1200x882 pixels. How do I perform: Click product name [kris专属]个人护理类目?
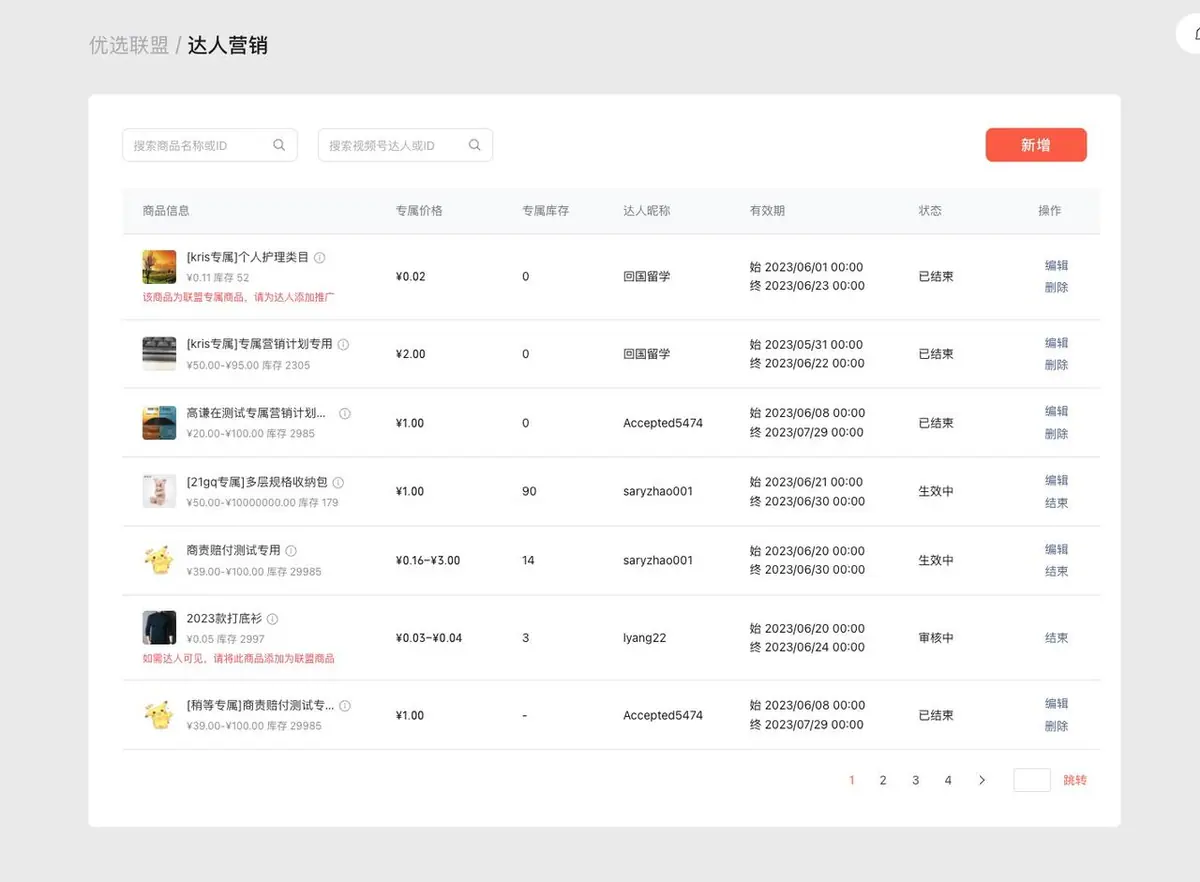[248, 257]
